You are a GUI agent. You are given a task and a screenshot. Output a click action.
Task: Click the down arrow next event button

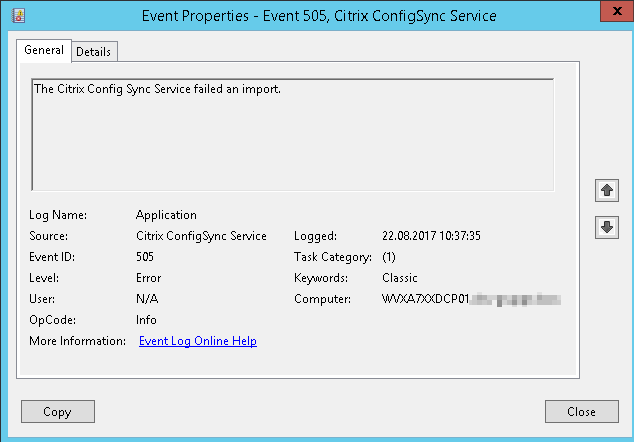pos(606,227)
